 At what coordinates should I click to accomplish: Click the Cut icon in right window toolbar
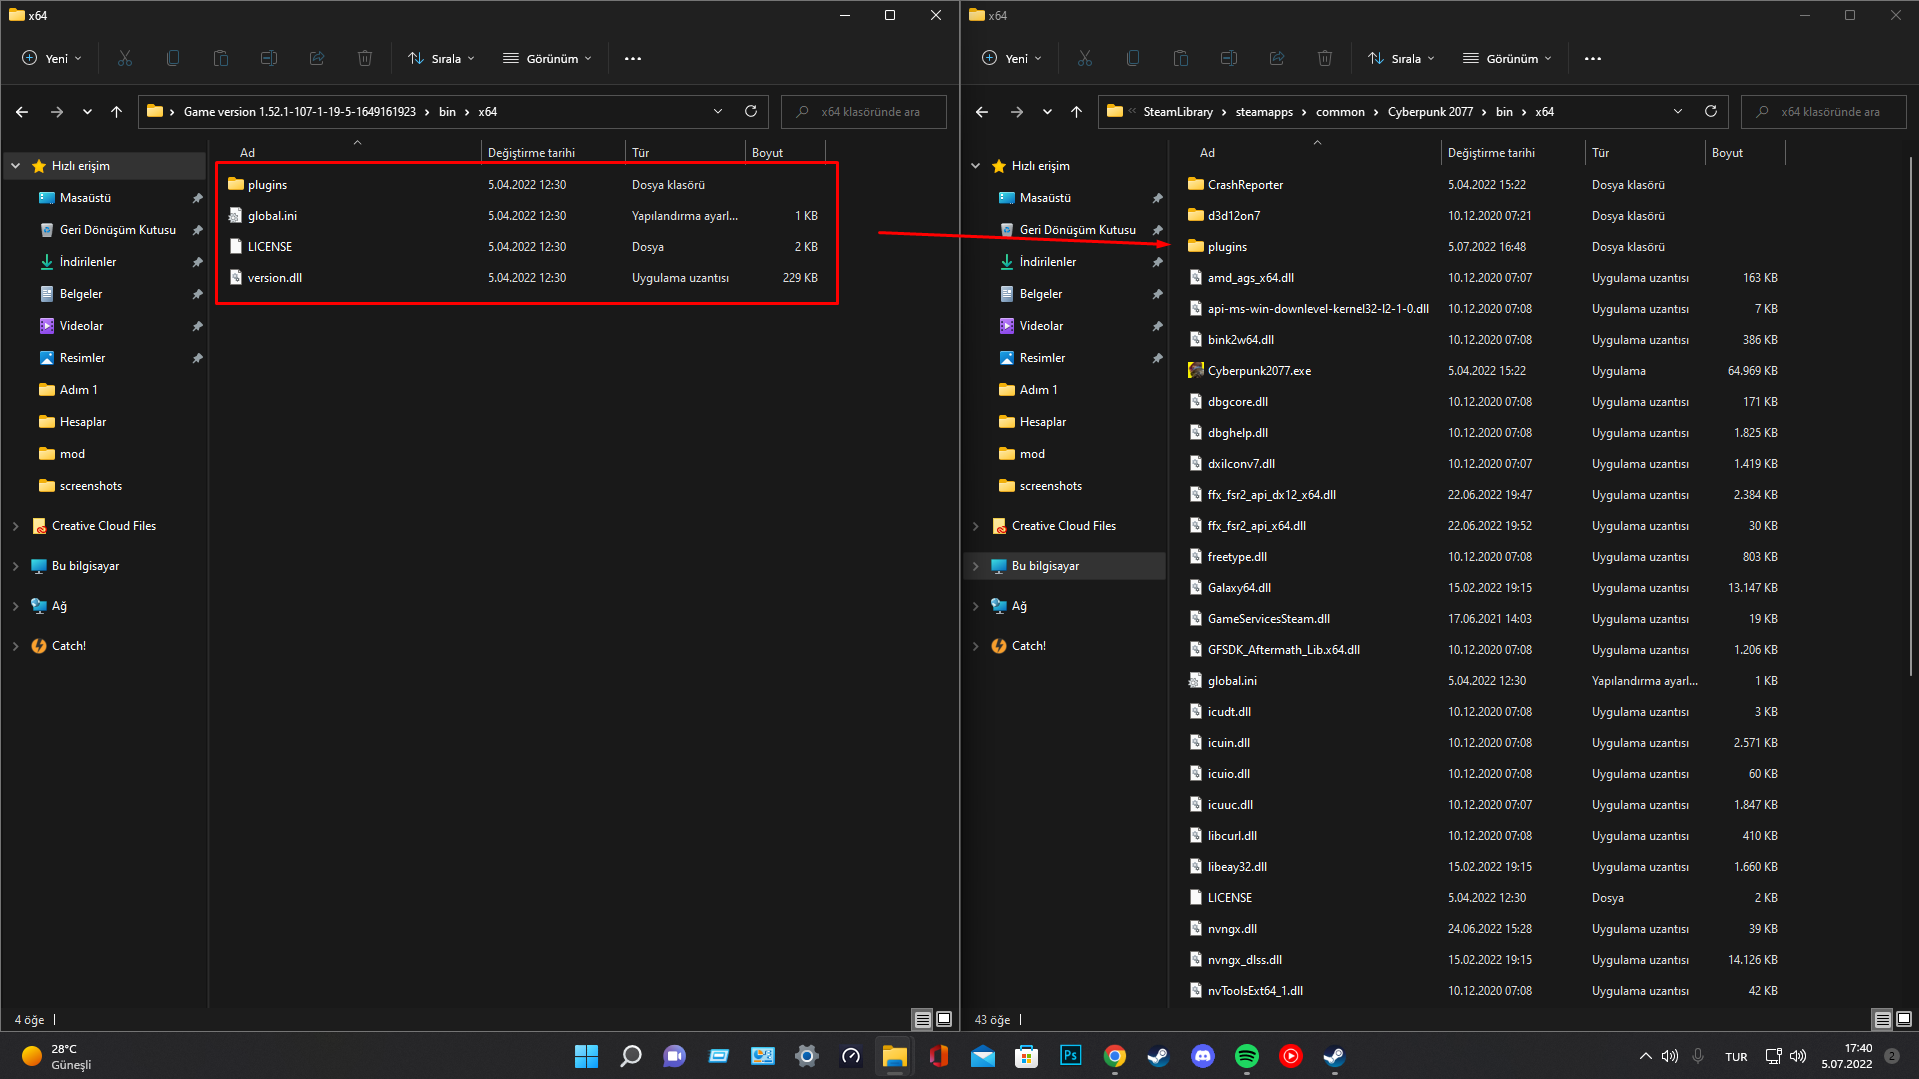tap(1085, 58)
